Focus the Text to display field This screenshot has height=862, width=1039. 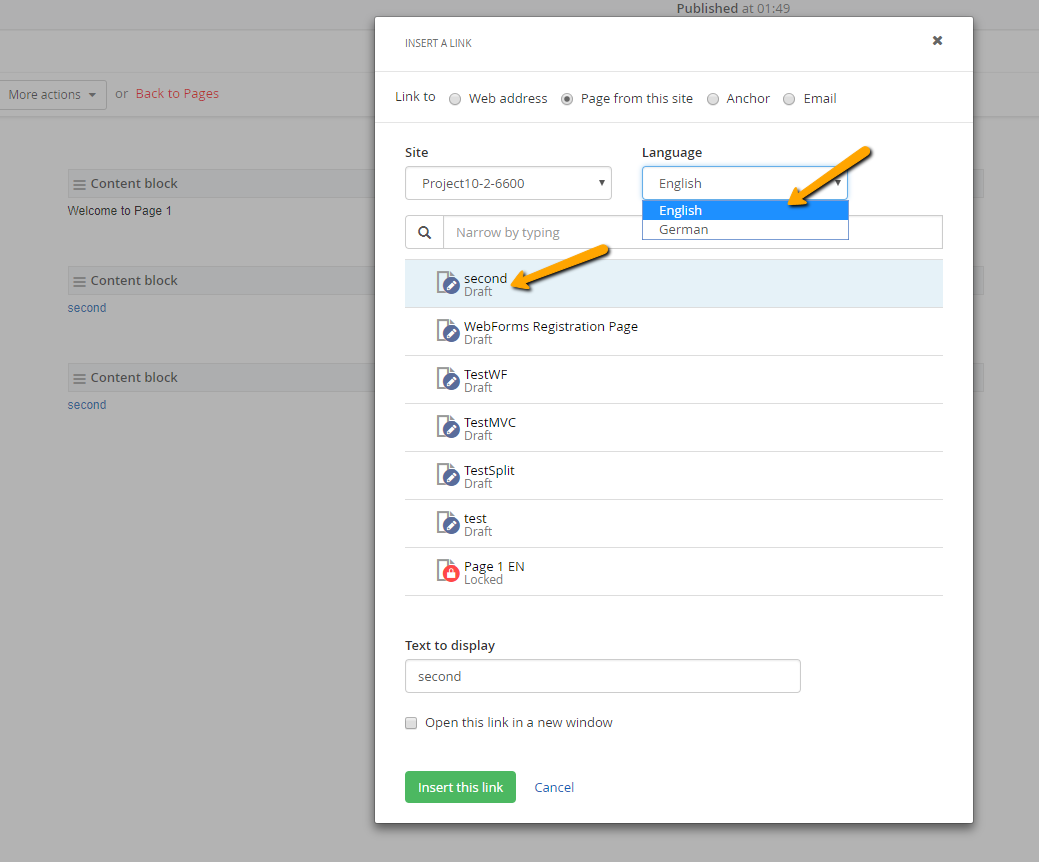click(x=603, y=676)
